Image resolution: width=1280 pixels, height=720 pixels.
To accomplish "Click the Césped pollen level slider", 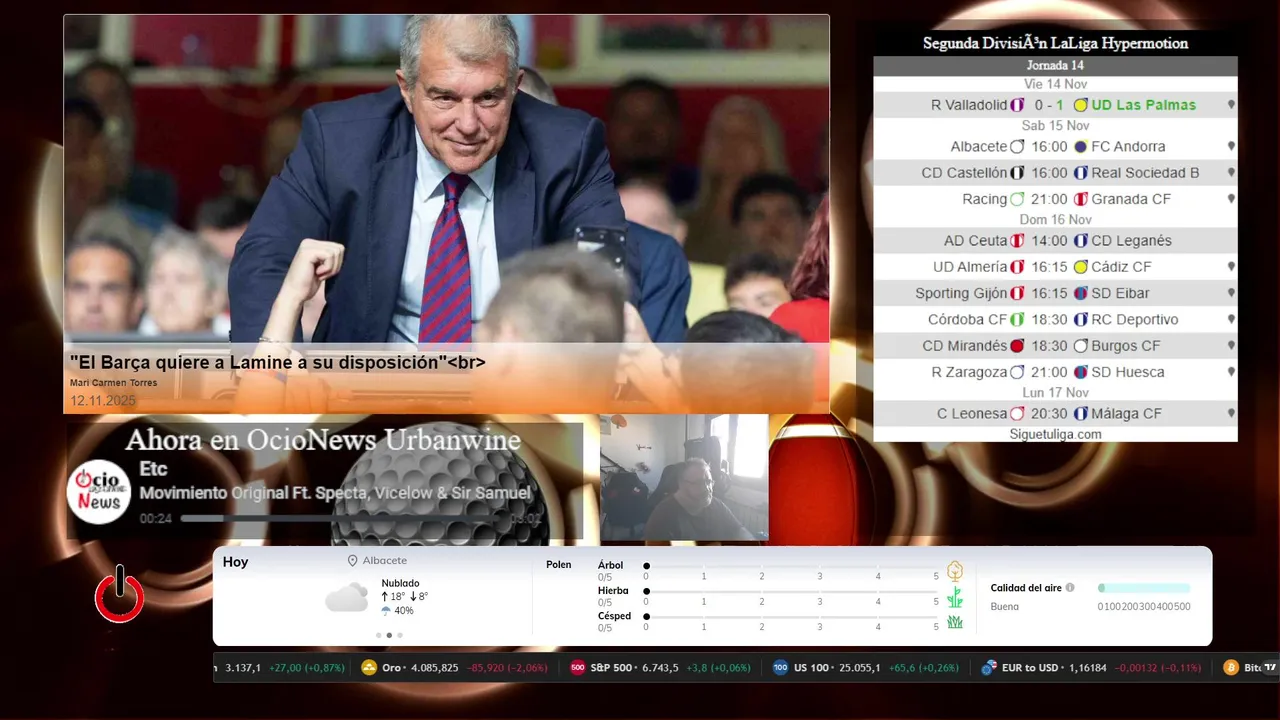I will pyautogui.click(x=791, y=616).
